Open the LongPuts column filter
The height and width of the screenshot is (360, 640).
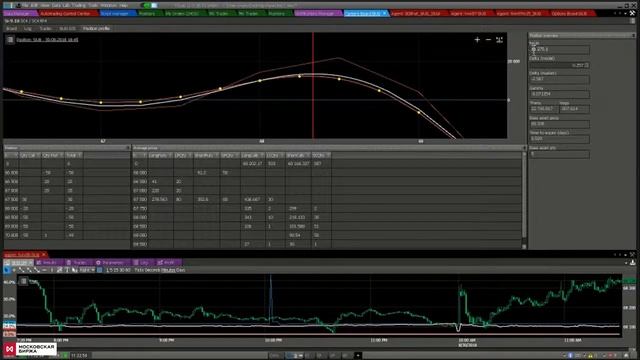(170, 155)
